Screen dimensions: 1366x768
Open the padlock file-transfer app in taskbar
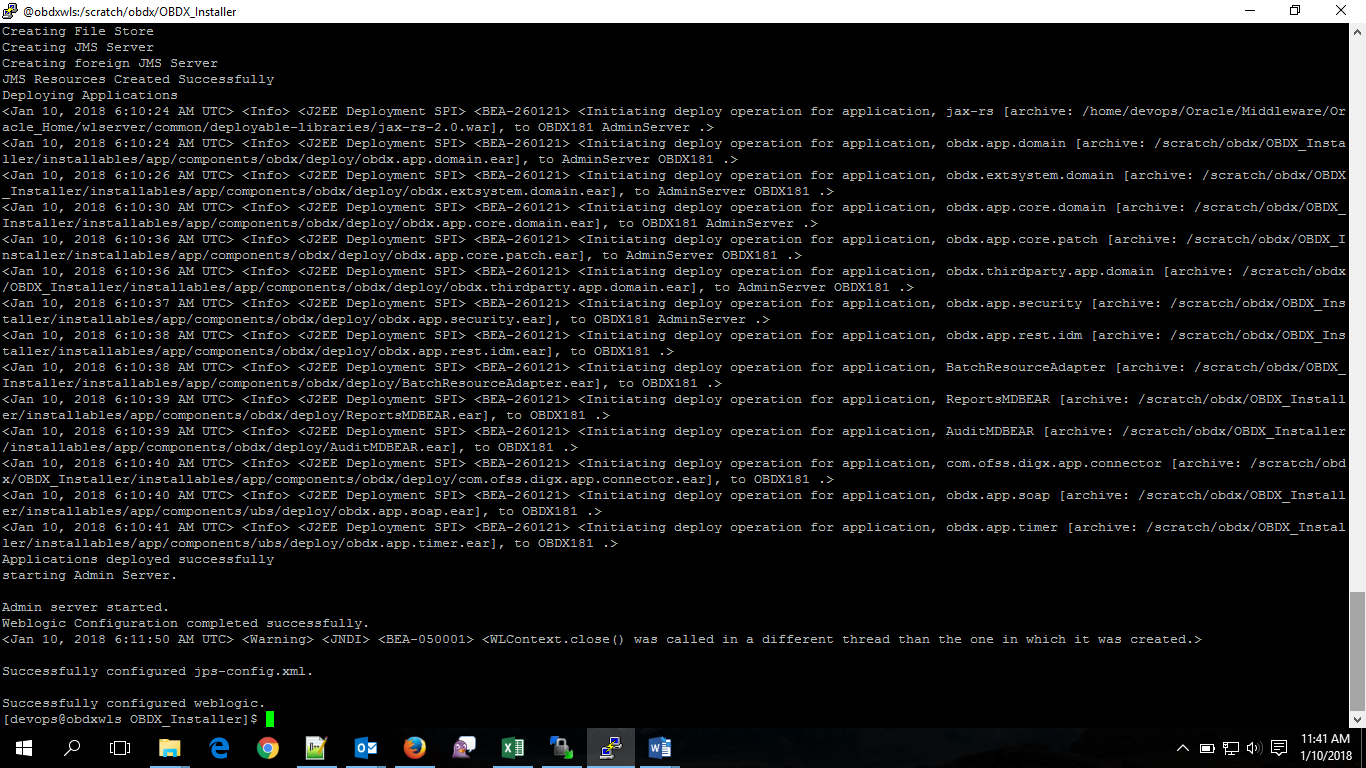click(x=561, y=747)
